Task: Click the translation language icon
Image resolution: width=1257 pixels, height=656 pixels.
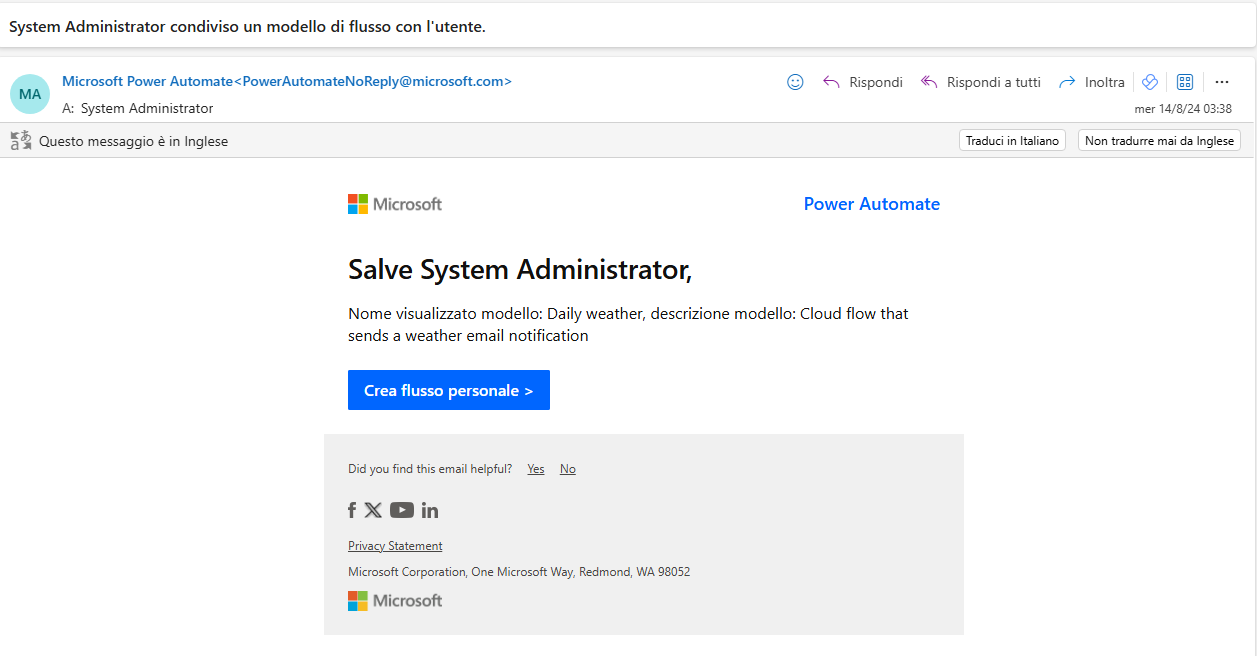Action: 21,141
